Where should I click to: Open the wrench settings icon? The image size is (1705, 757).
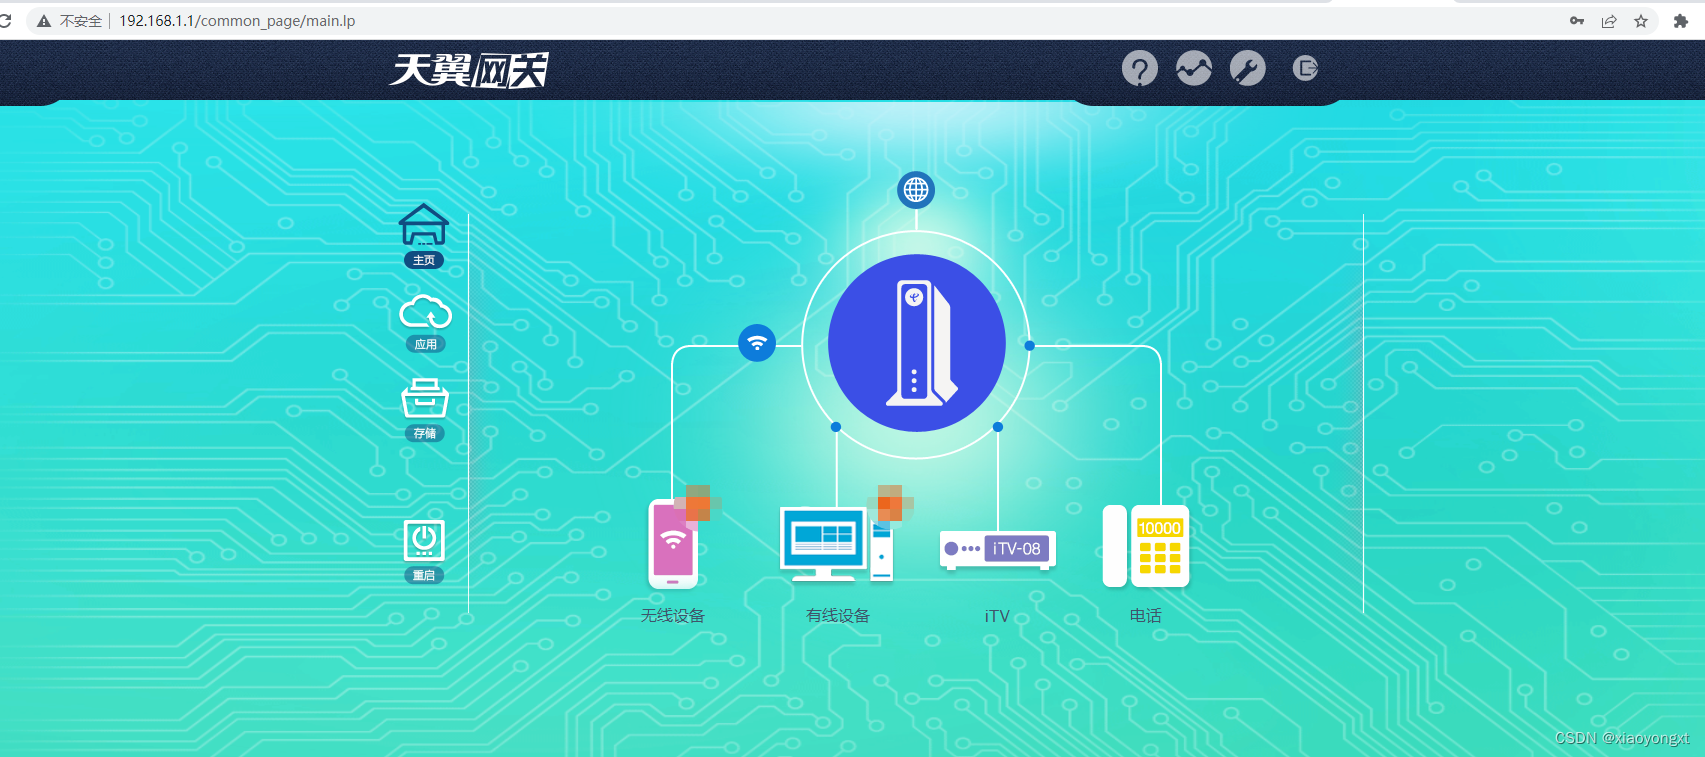point(1247,68)
